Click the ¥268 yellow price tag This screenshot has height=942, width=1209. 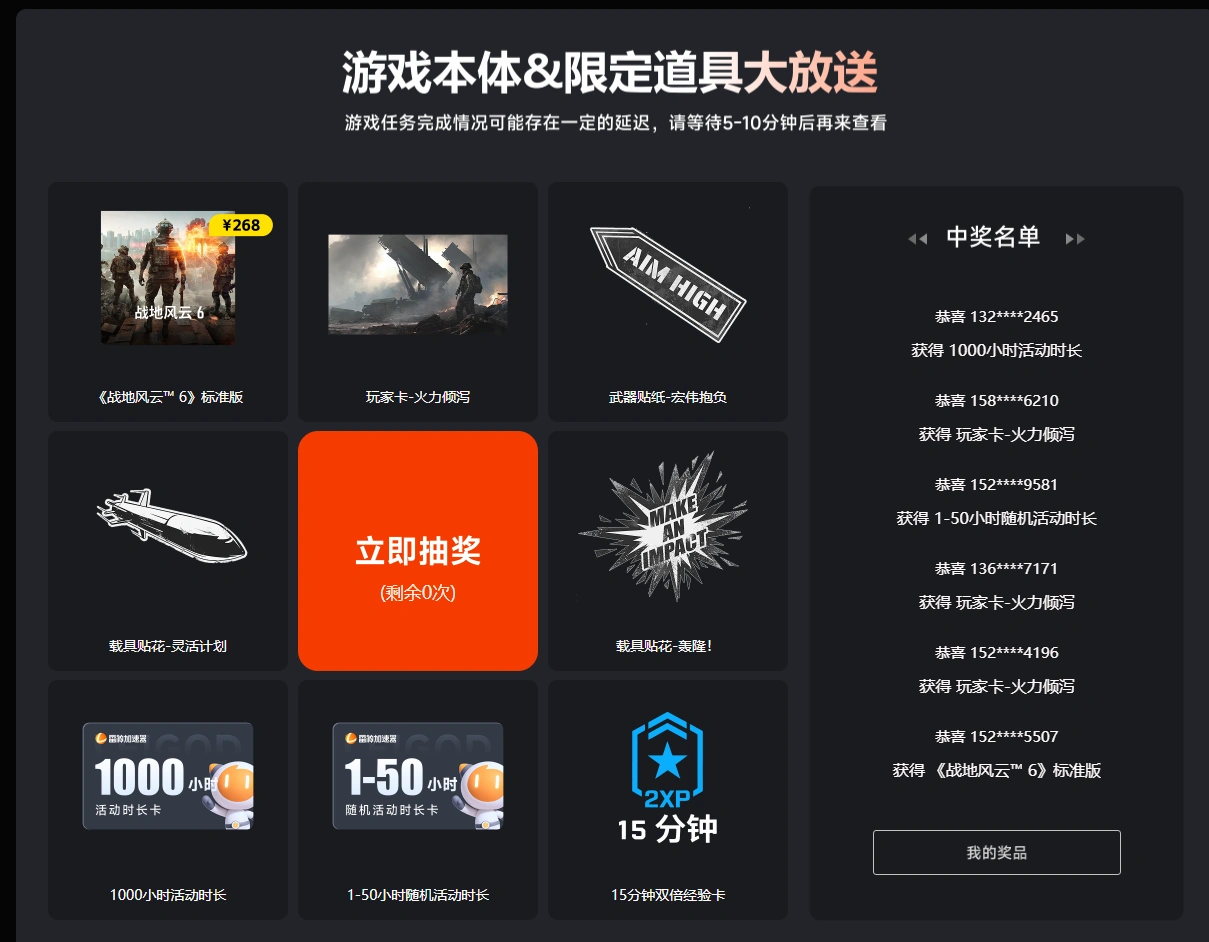point(241,225)
